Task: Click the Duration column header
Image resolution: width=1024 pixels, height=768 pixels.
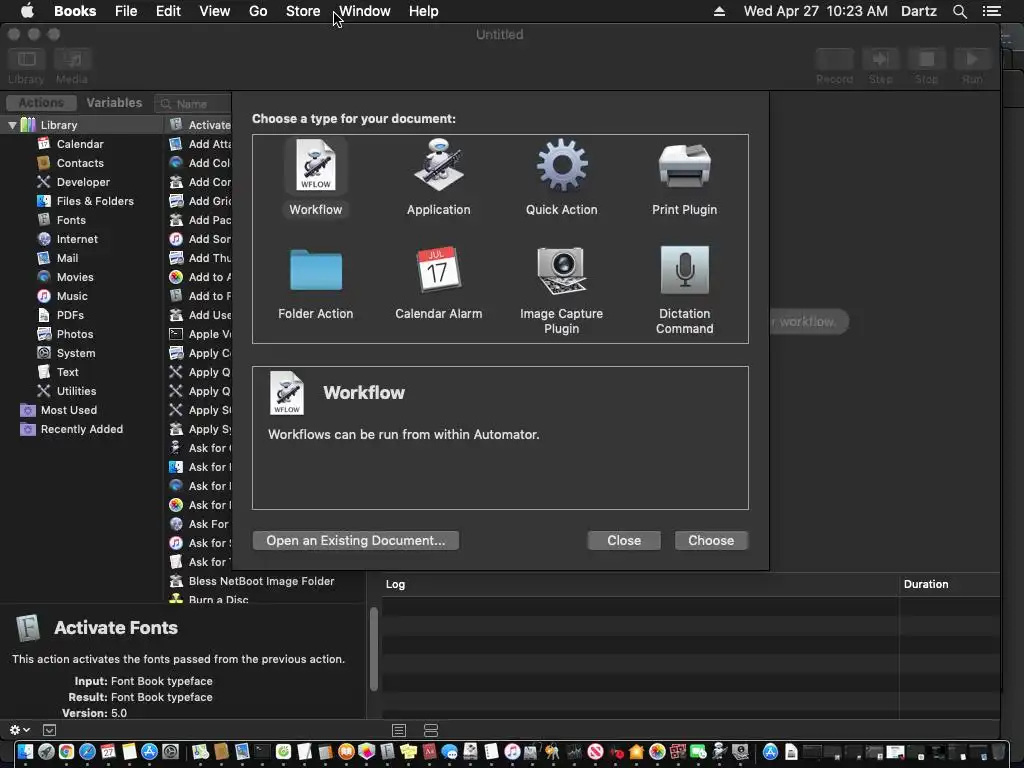Action: point(925,584)
